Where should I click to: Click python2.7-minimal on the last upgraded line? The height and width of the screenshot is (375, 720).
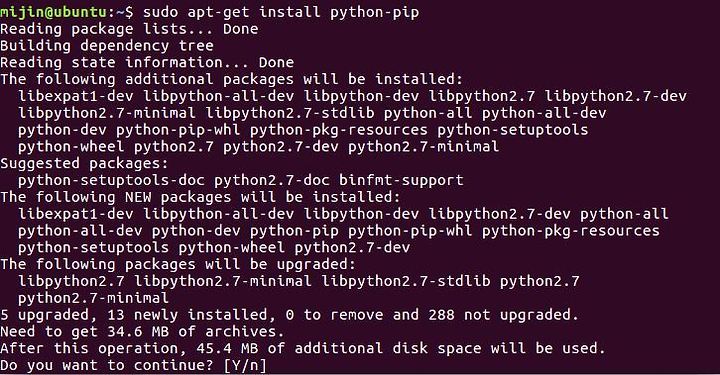[x=93, y=298]
